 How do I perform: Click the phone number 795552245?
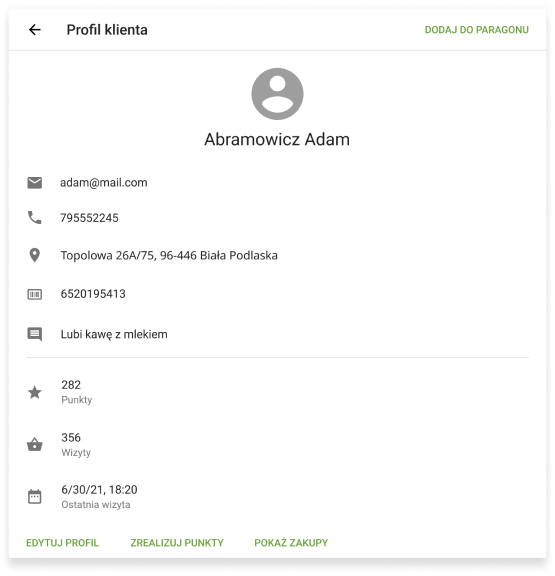(89, 218)
